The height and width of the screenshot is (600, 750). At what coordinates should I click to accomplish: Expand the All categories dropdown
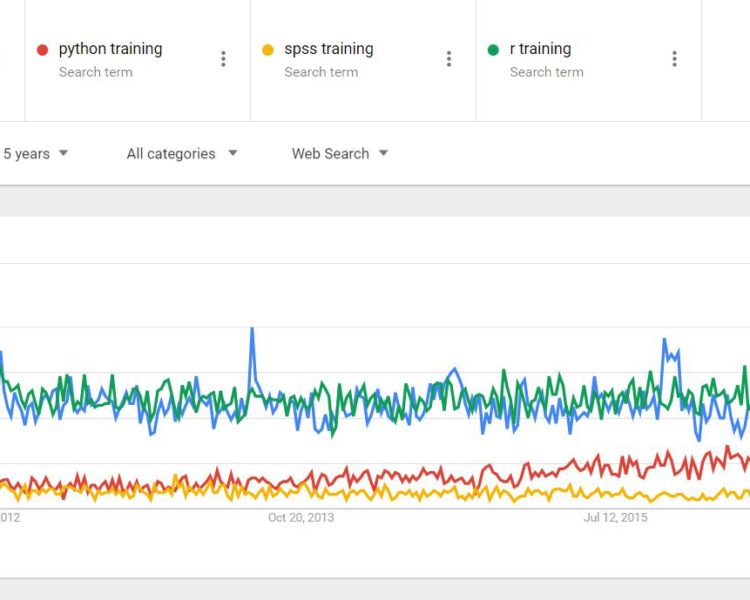pyautogui.click(x=182, y=154)
